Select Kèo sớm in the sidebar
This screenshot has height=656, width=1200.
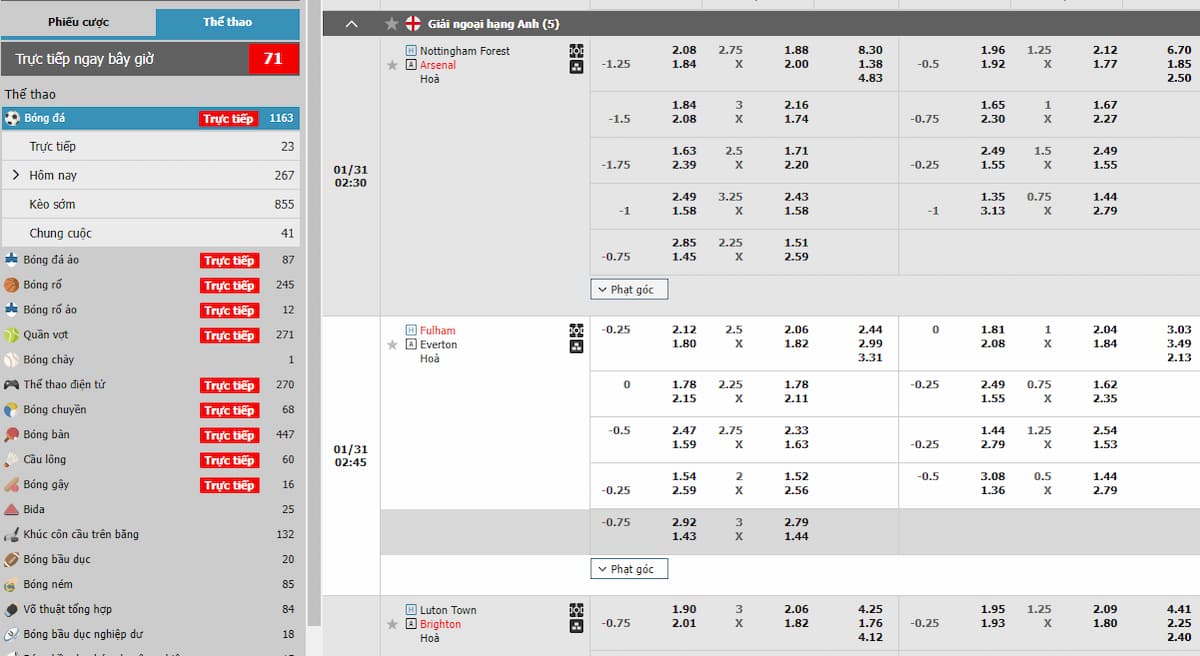tap(150, 204)
